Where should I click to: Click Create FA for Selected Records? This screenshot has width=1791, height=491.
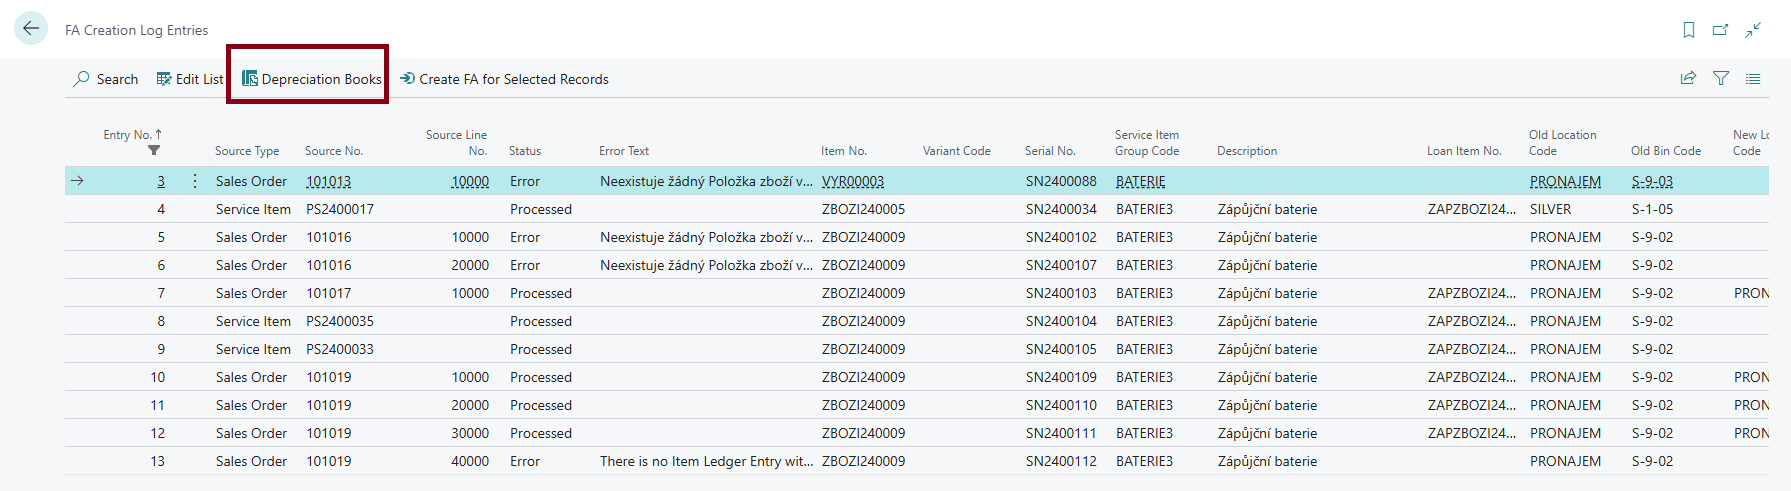(504, 79)
